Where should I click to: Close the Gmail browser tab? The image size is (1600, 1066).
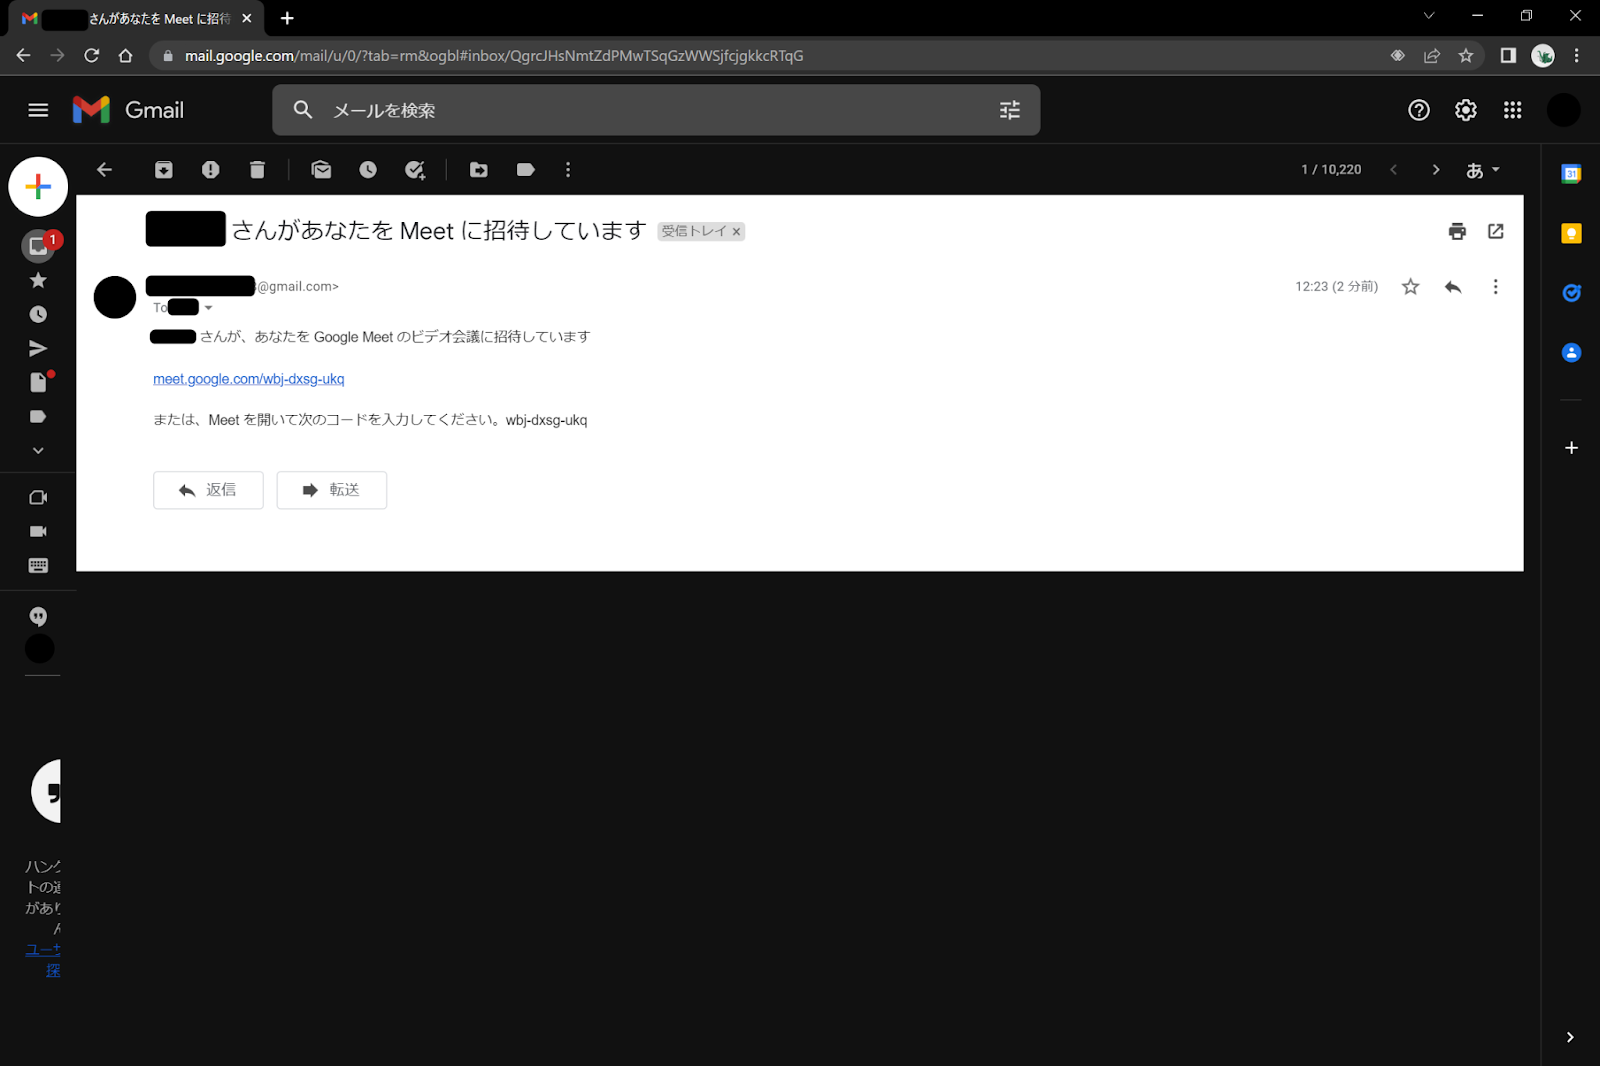point(247,18)
